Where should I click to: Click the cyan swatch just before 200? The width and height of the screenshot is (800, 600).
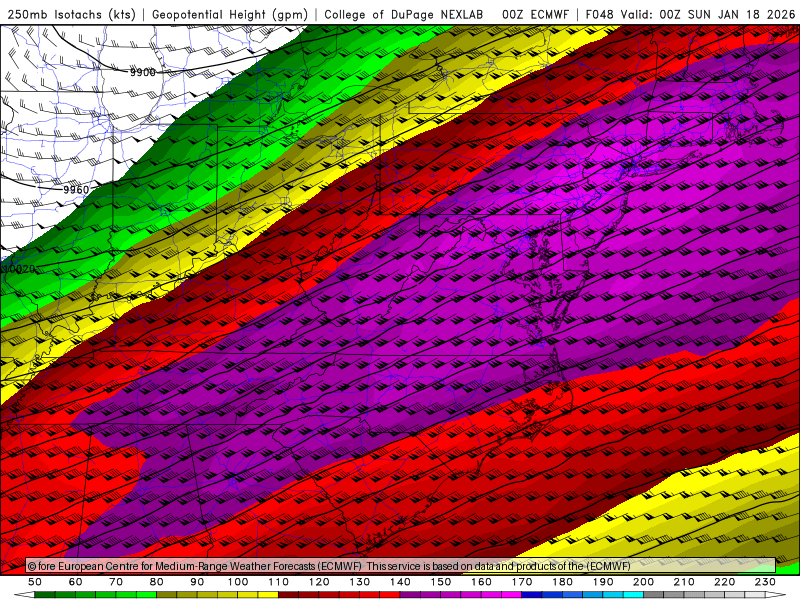tap(633, 595)
